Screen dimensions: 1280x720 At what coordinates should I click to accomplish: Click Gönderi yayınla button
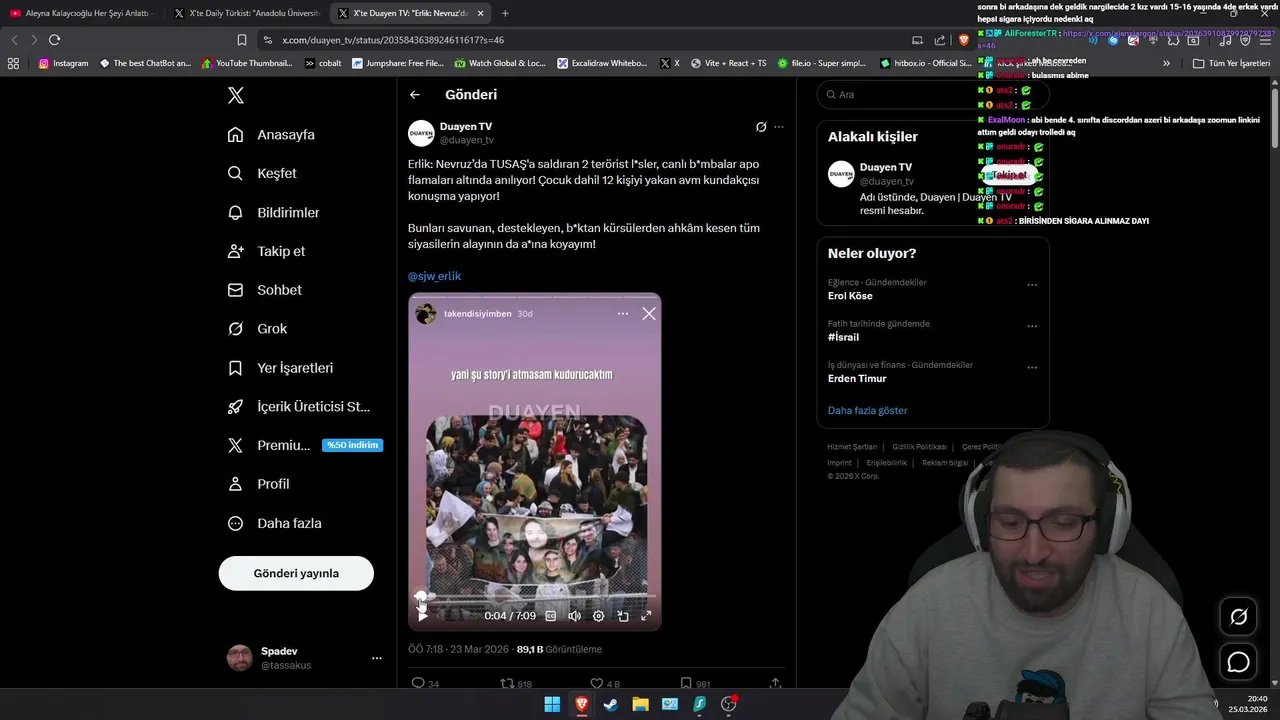[x=296, y=573]
